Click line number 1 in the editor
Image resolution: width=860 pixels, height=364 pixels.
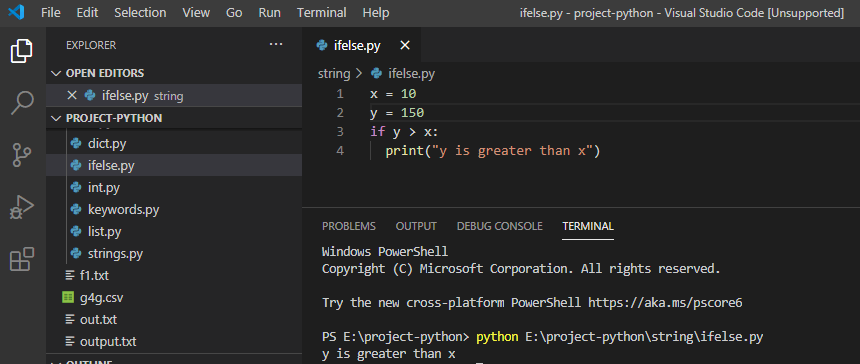click(x=340, y=94)
